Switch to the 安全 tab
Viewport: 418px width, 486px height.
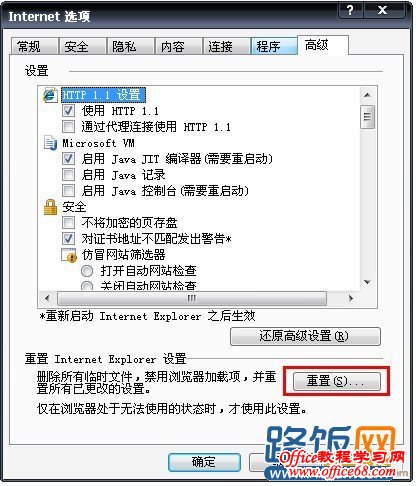(x=82, y=46)
